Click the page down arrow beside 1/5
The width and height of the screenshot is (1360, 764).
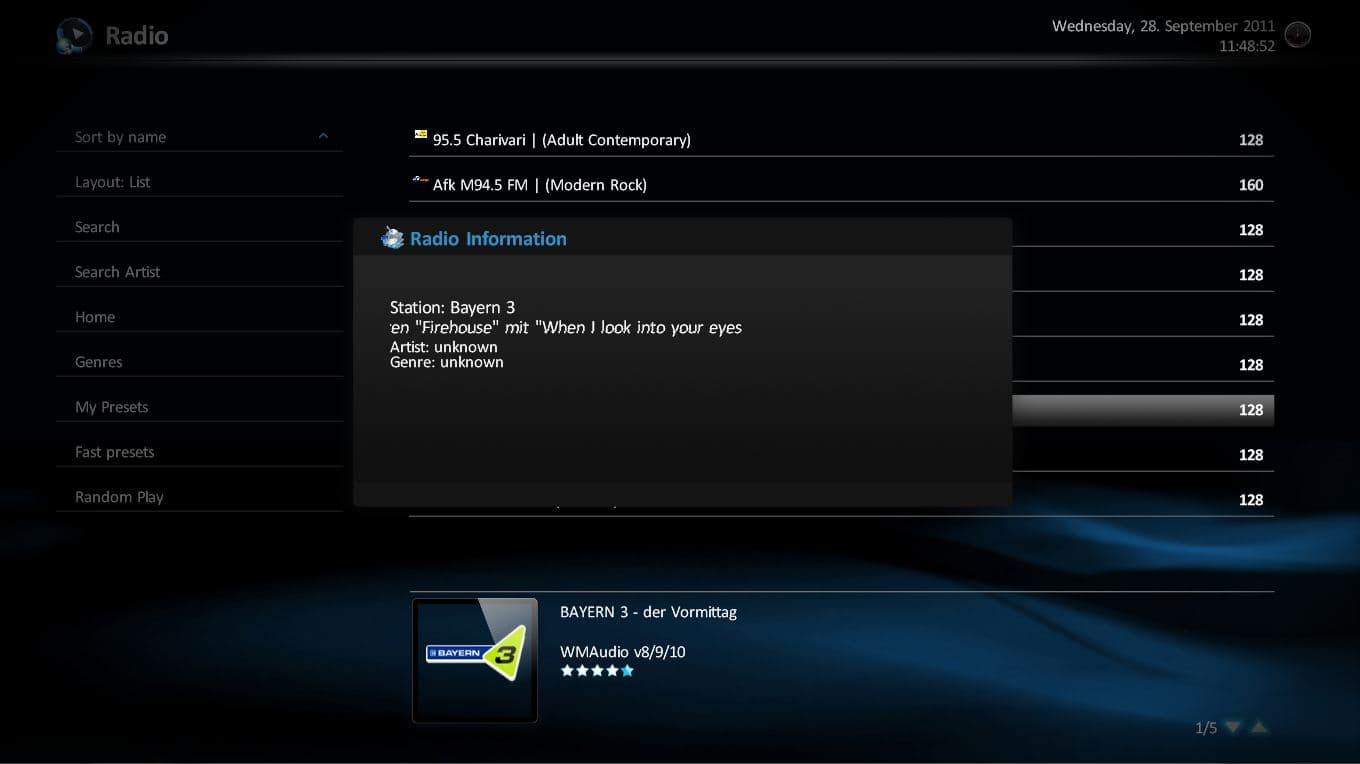(x=1233, y=728)
